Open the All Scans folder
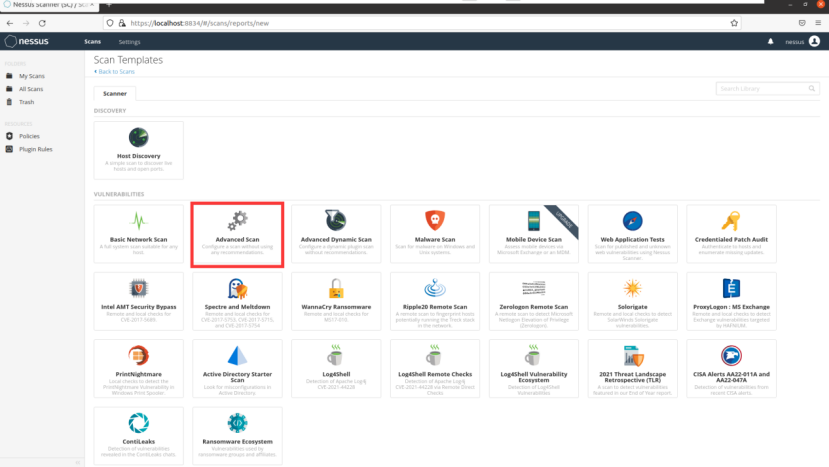Screen dimensions: 829x467 [x=31, y=89]
